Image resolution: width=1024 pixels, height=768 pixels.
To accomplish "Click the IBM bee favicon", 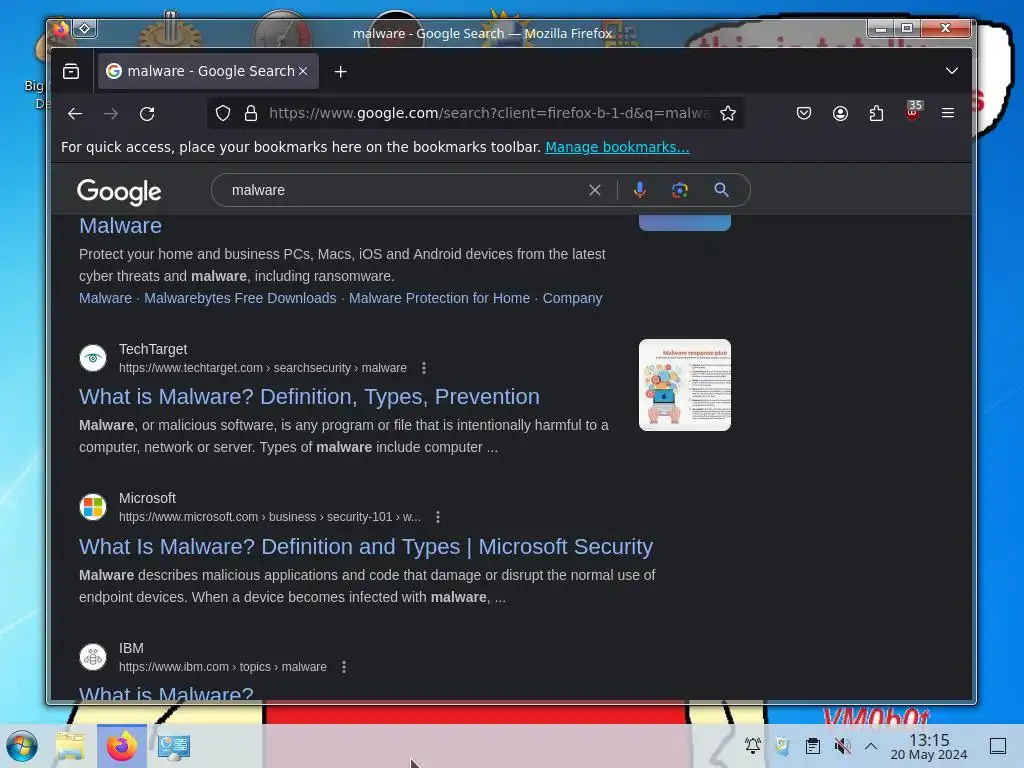I will 93,657.
